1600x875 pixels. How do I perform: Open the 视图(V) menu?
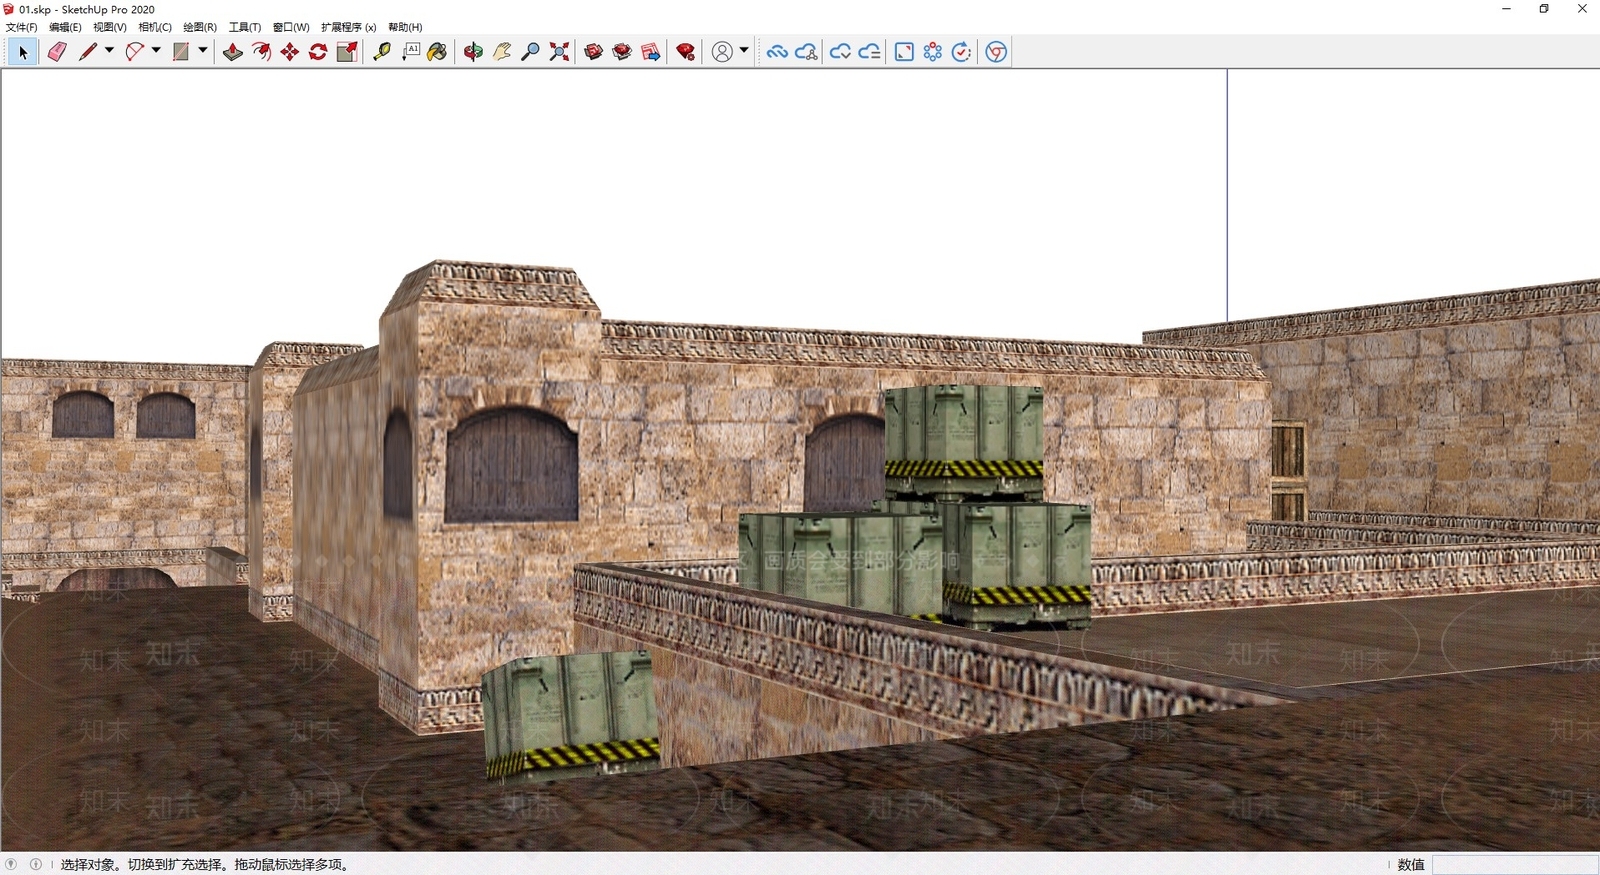click(x=110, y=27)
